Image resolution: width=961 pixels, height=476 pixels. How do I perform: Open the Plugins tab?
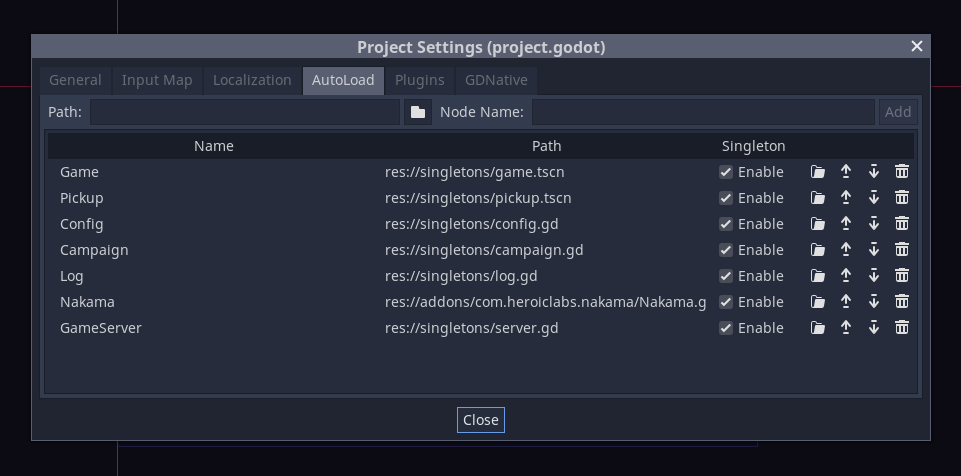click(419, 80)
